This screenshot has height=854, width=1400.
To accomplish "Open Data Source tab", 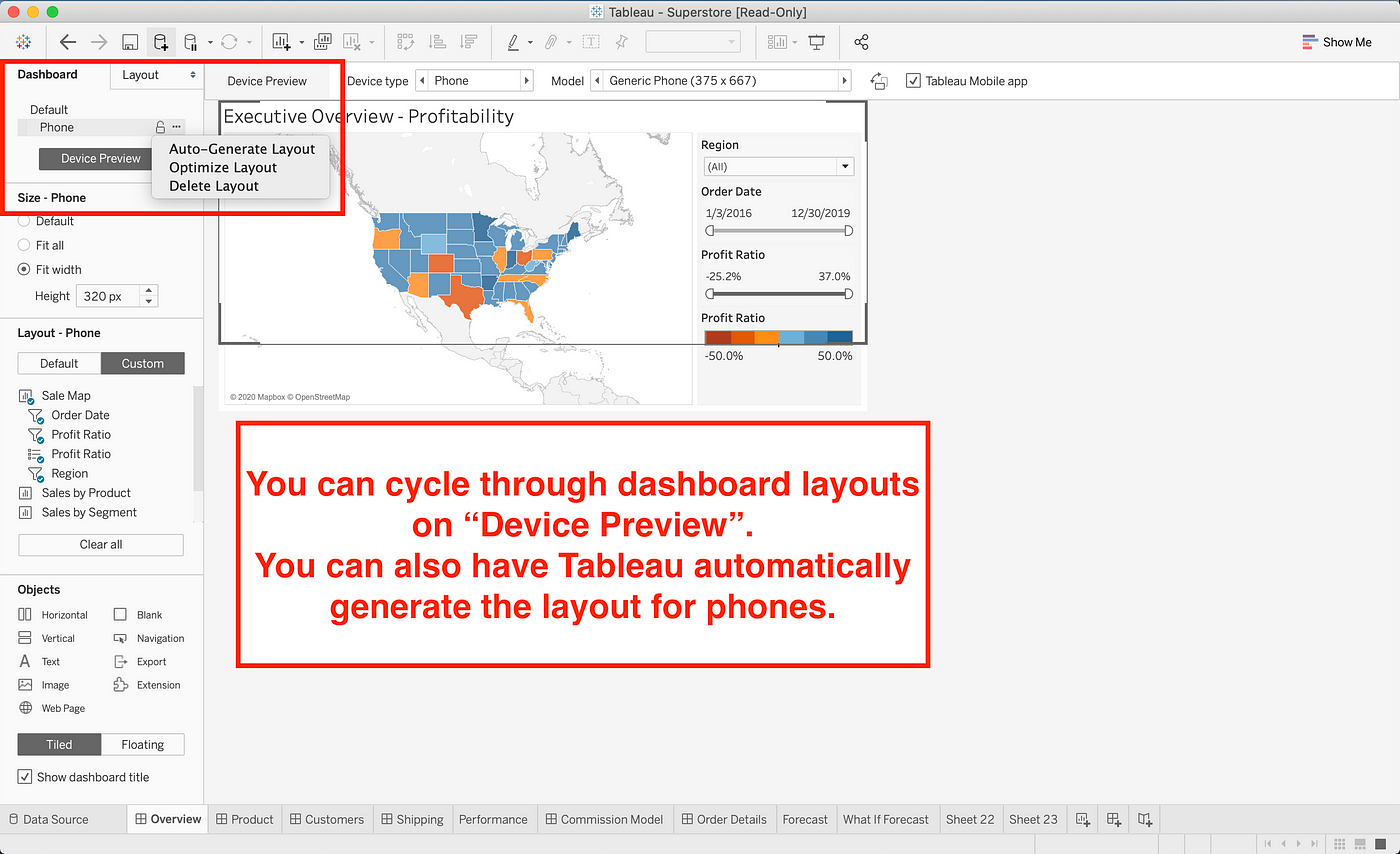I will pos(48,819).
